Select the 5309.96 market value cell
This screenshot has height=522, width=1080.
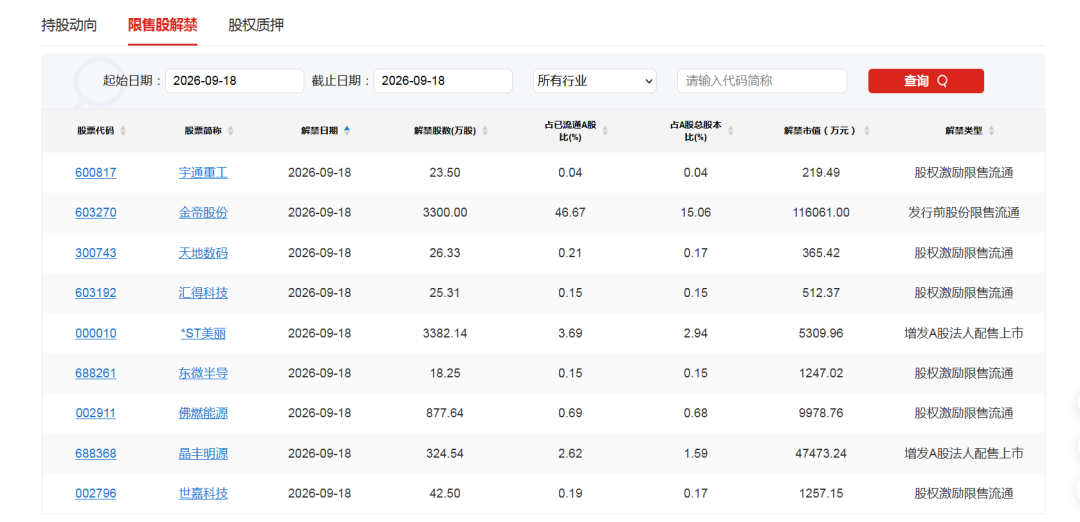[821, 334]
